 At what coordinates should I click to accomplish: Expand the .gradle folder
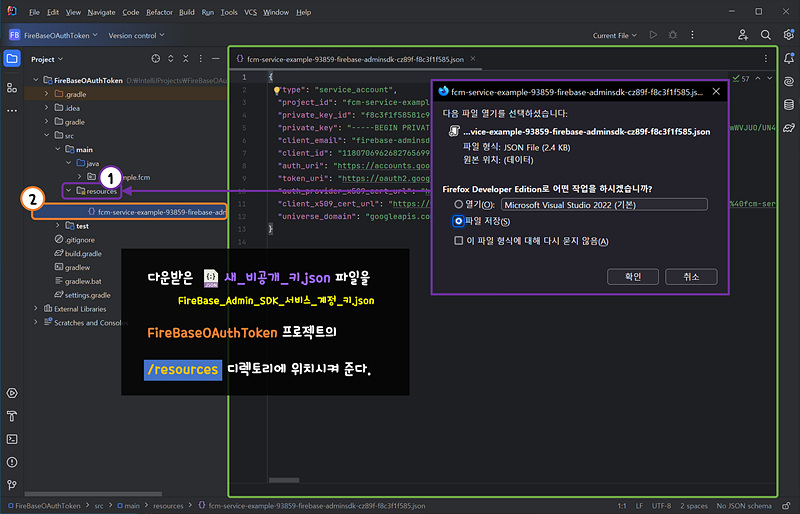tap(46, 94)
